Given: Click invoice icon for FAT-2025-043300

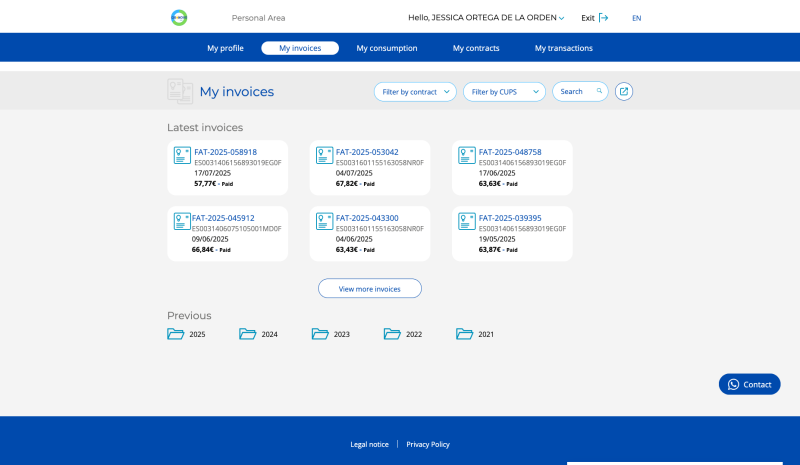Looking at the screenshot, I should coord(324,221).
